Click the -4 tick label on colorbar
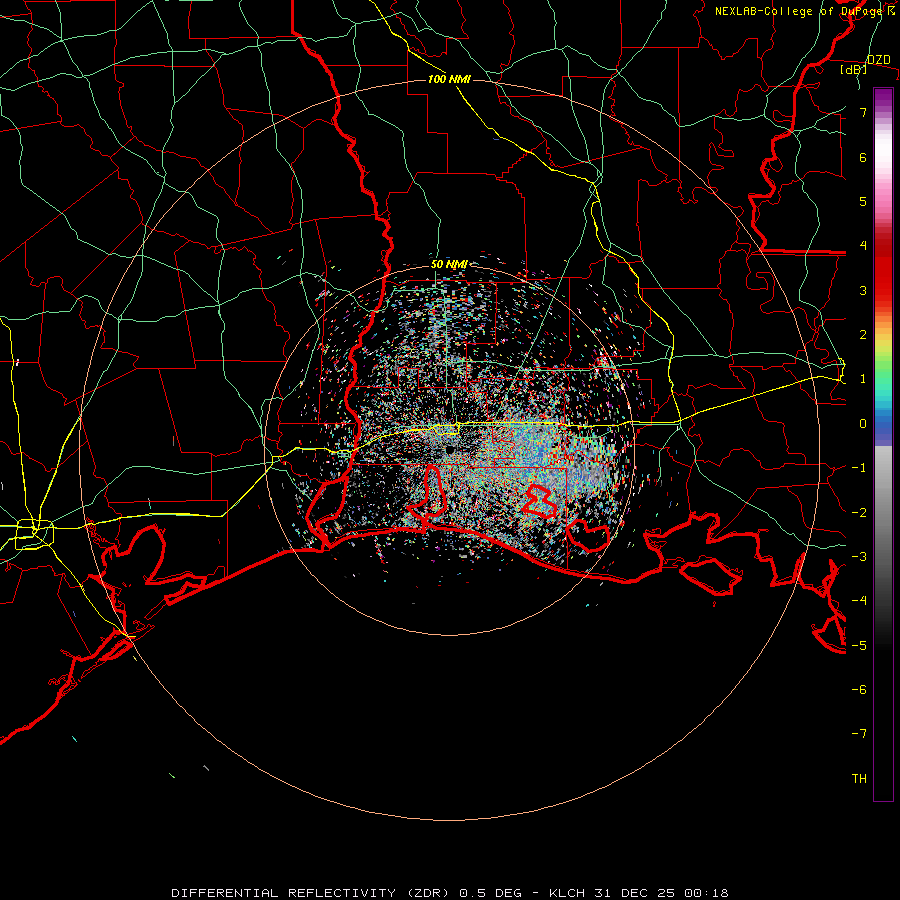 click(859, 601)
